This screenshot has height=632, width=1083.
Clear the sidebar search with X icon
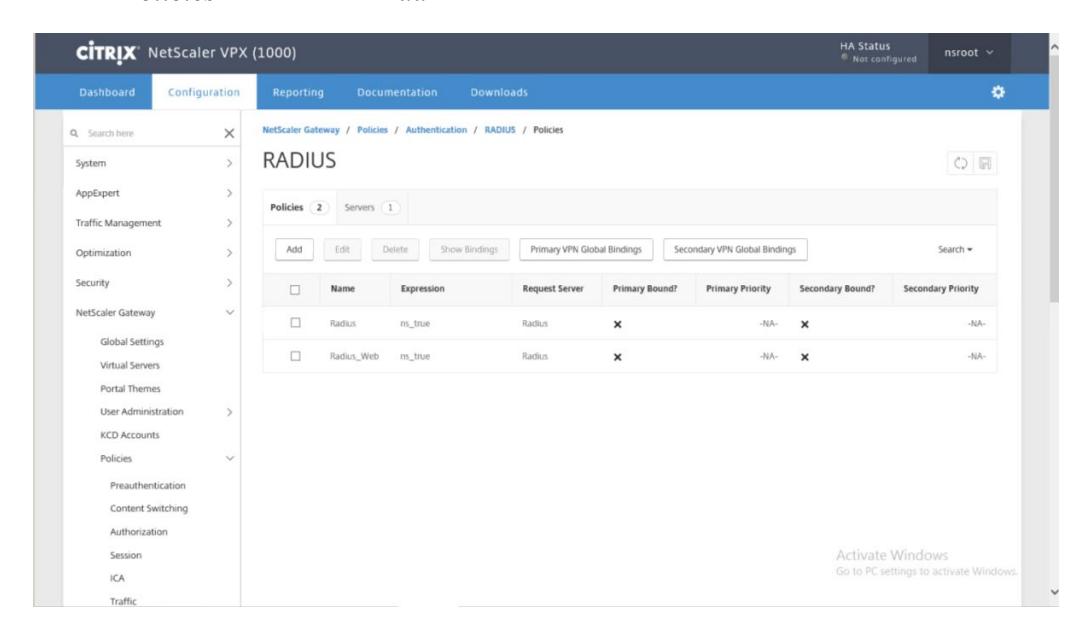pyautogui.click(x=229, y=133)
